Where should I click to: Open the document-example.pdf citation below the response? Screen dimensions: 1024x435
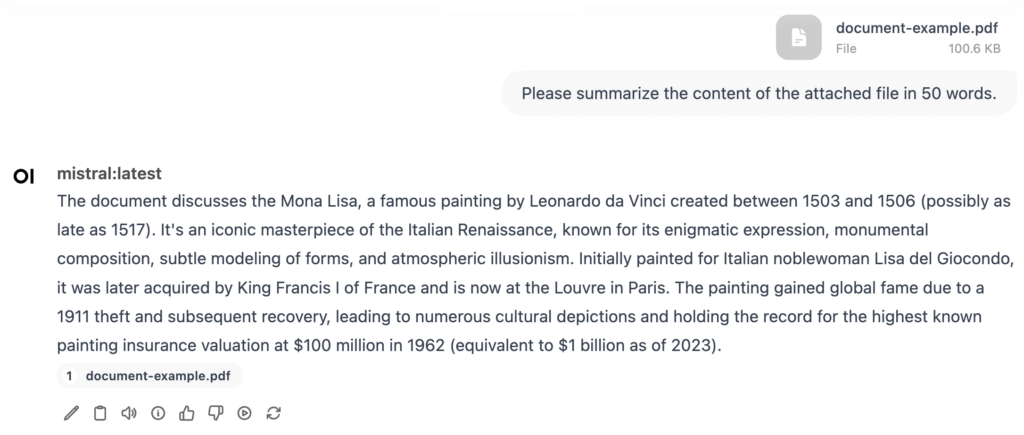click(x=160, y=376)
